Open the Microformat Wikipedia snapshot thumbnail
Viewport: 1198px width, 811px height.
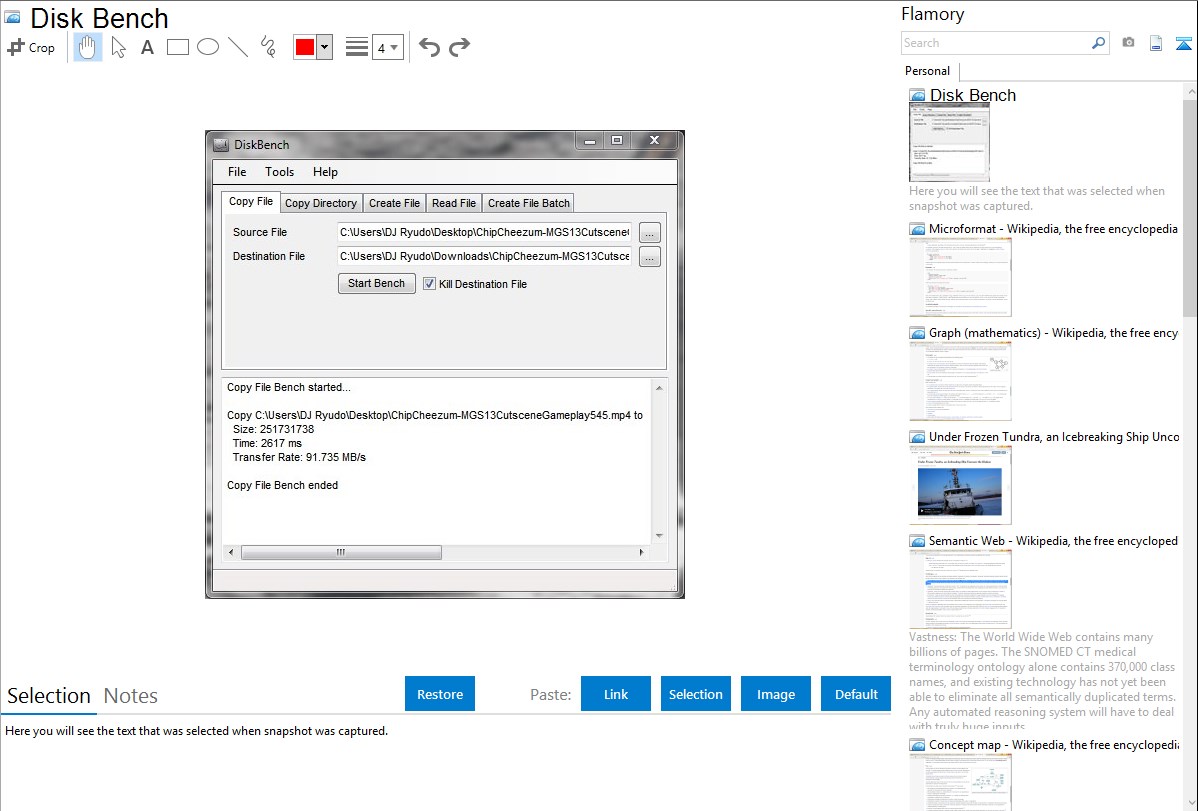coord(960,277)
